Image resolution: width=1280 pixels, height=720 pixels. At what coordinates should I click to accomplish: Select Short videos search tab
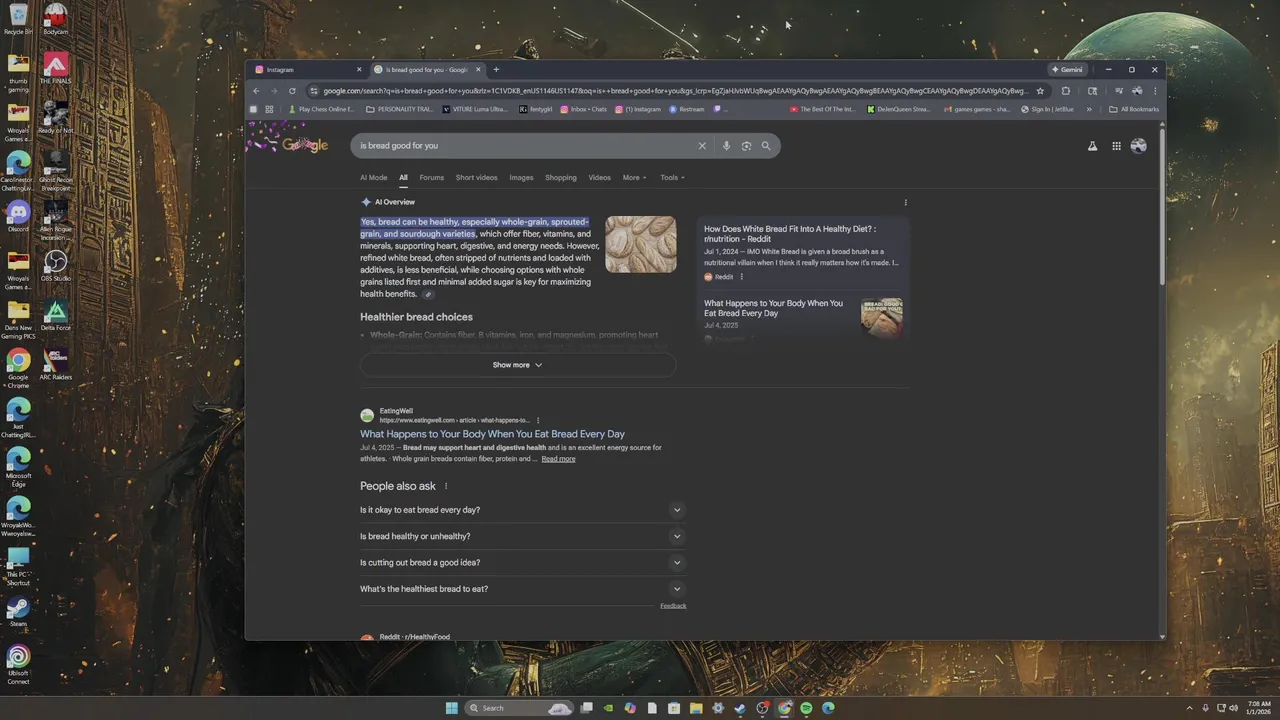476,178
